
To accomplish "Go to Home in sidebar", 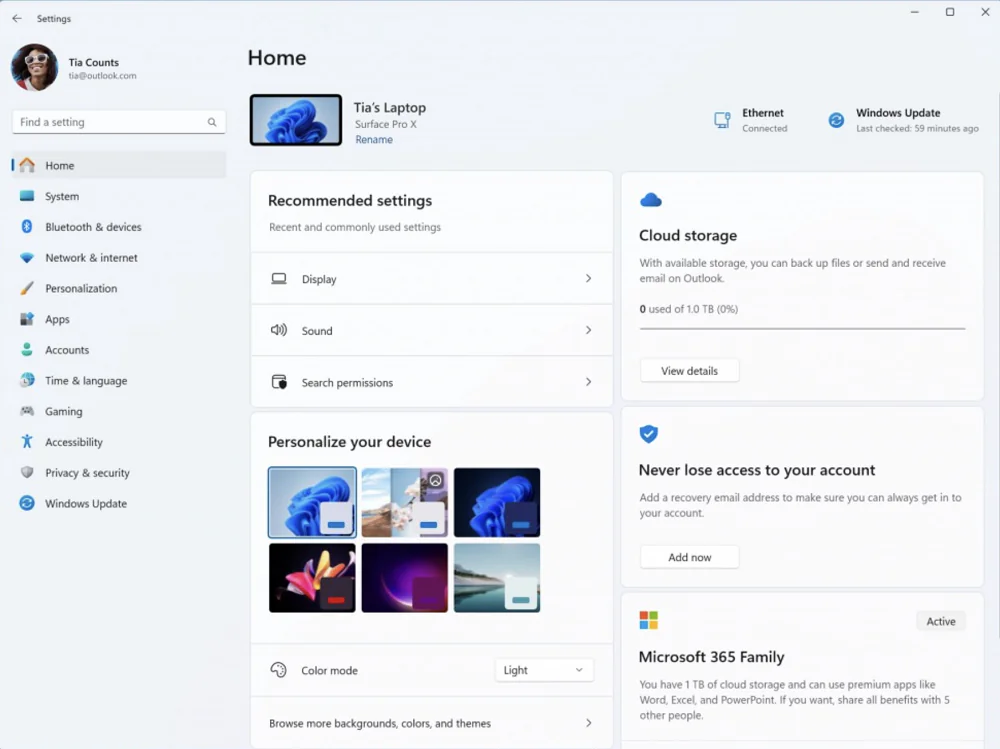I will tap(119, 165).
